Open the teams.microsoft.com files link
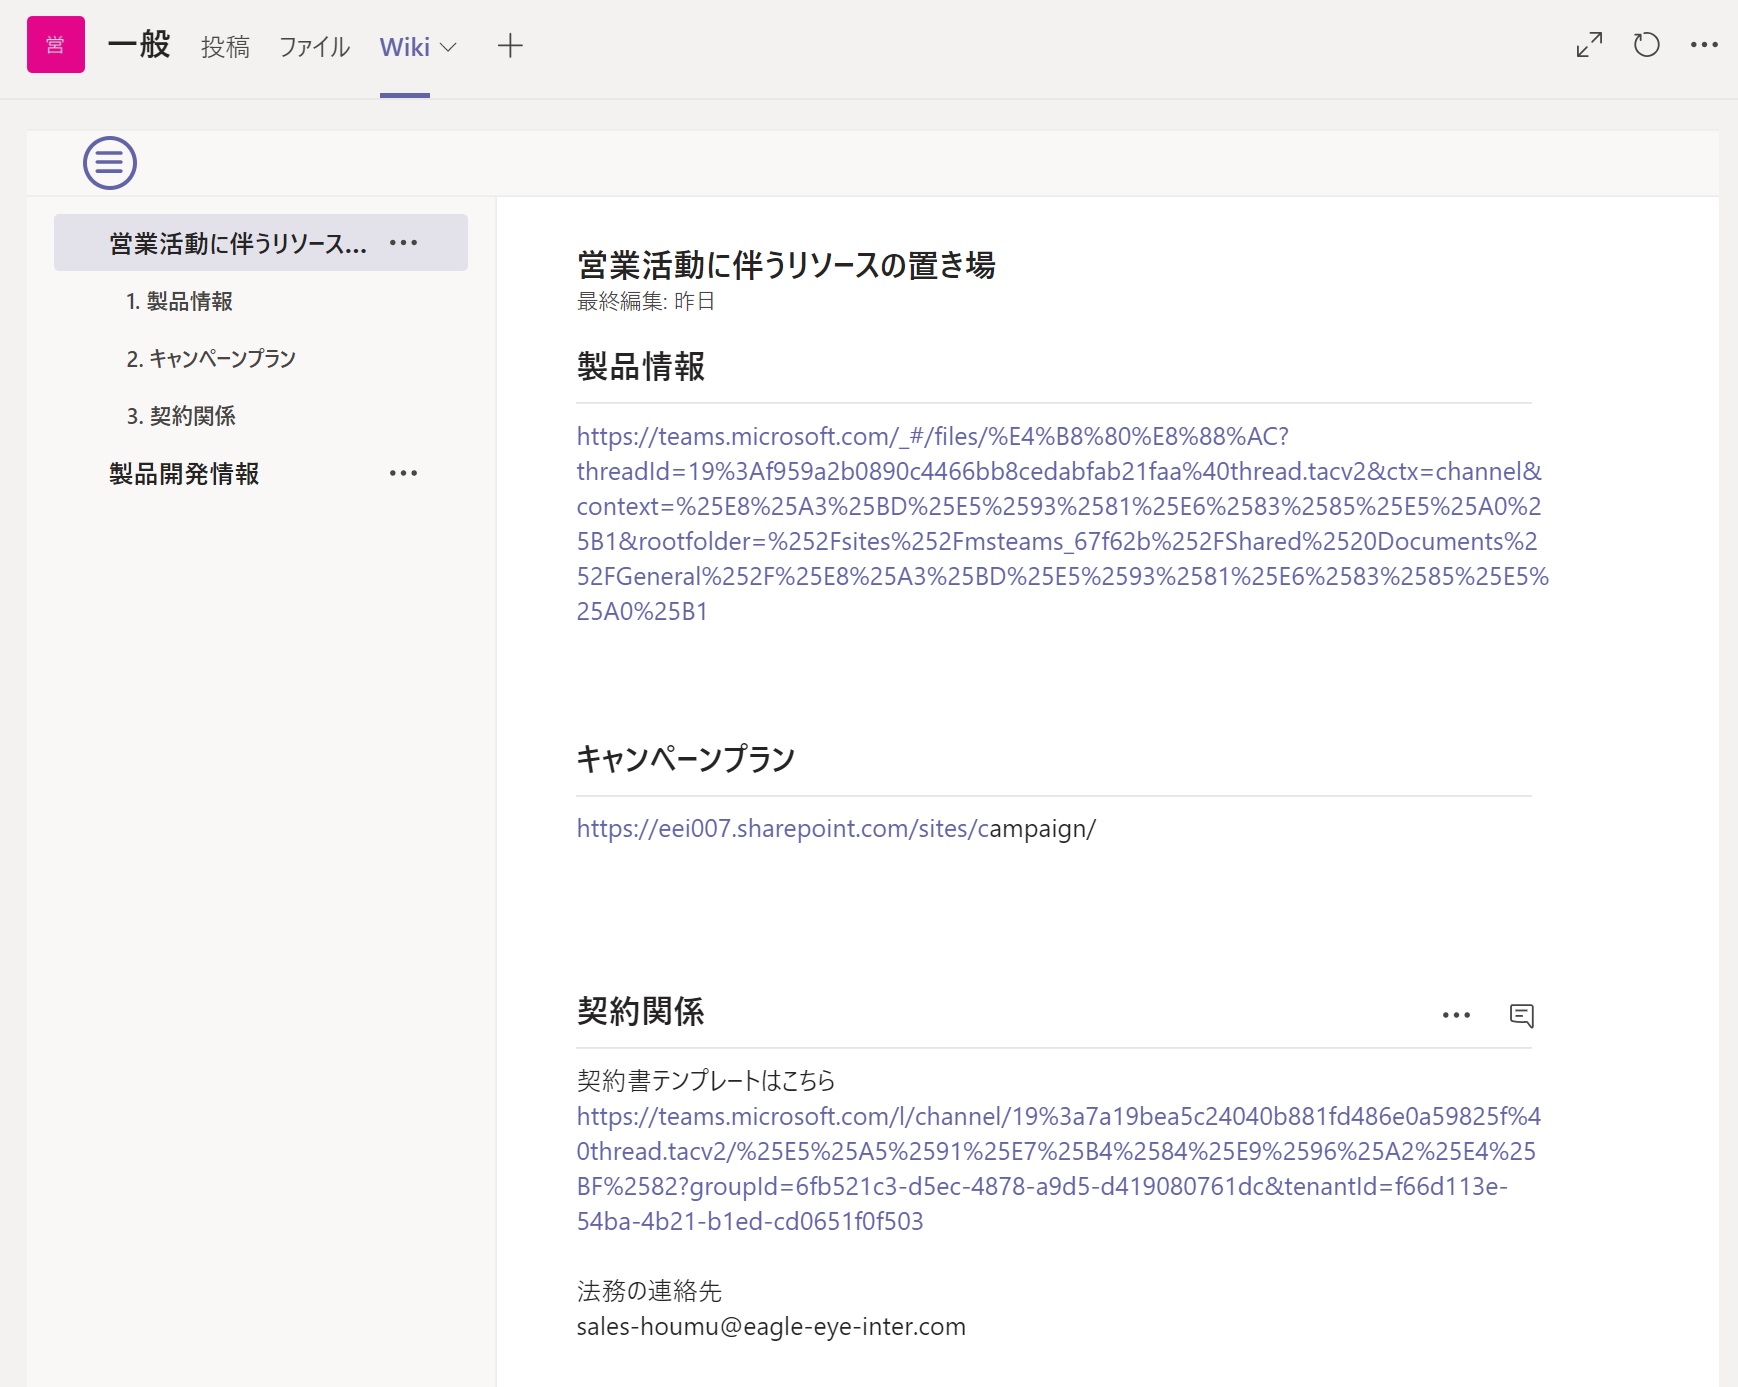Image resolution: width=1738 pixels, height=1387 pixels. pyautogui.click(x=1062, y=524)
